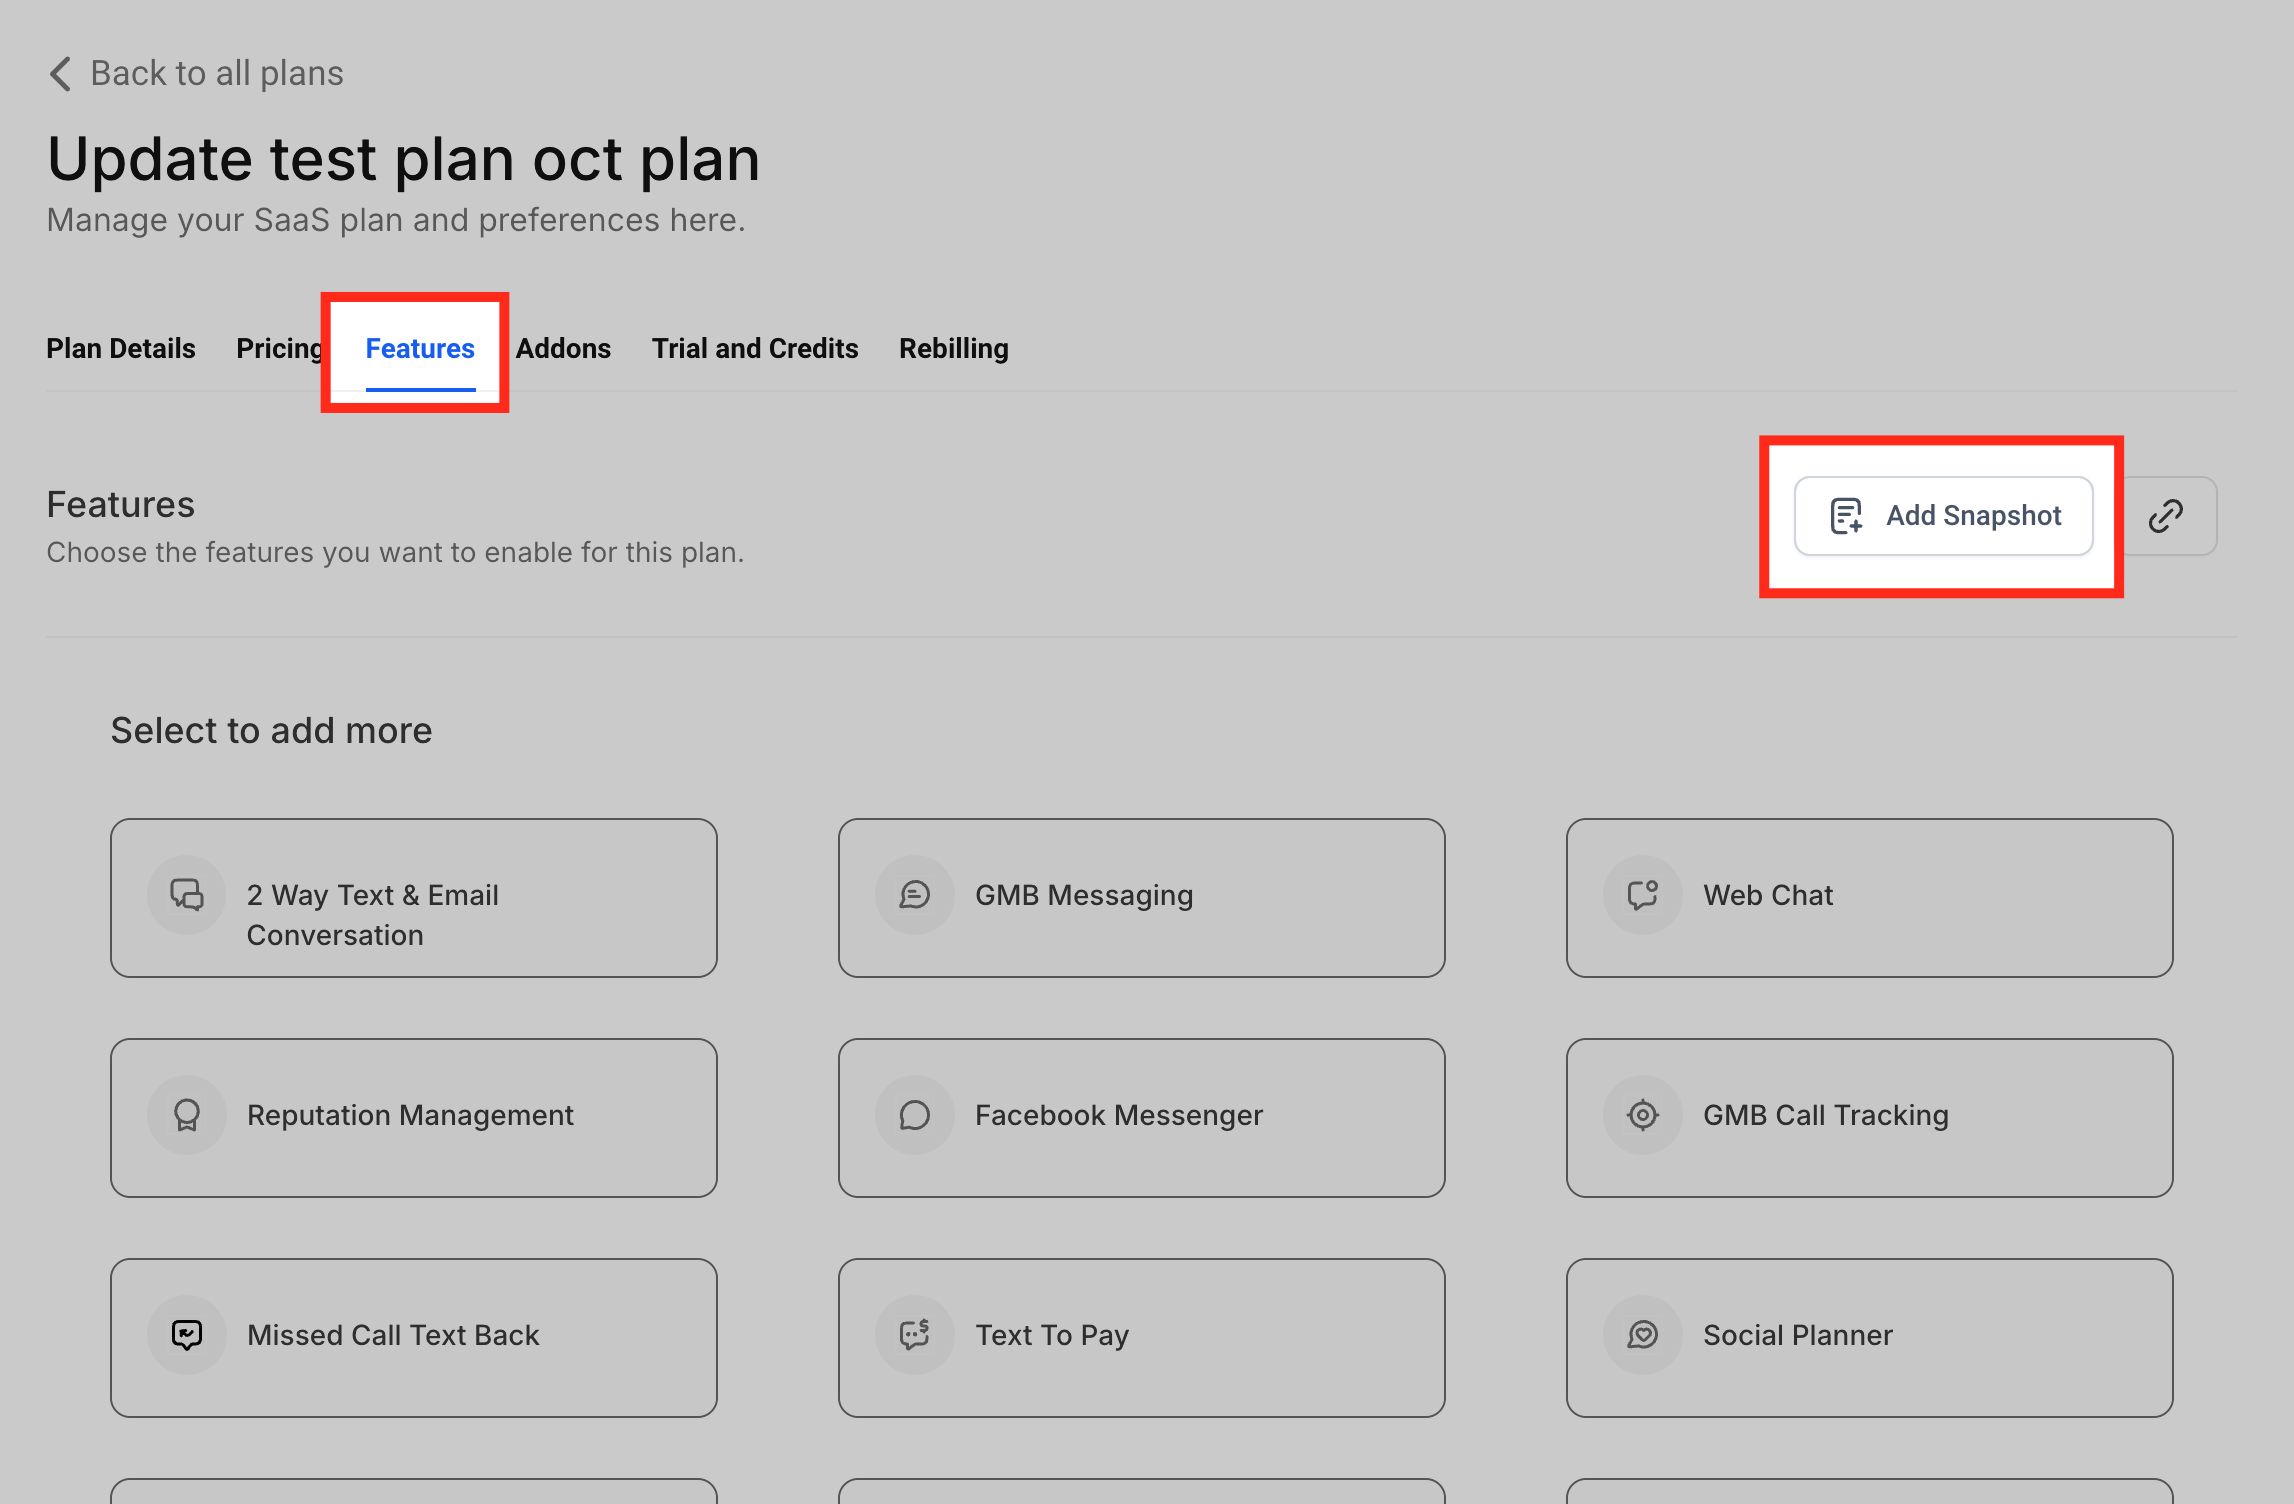Click the back chevron arrow icon
2294x1504 pixels.
[61, 74]
